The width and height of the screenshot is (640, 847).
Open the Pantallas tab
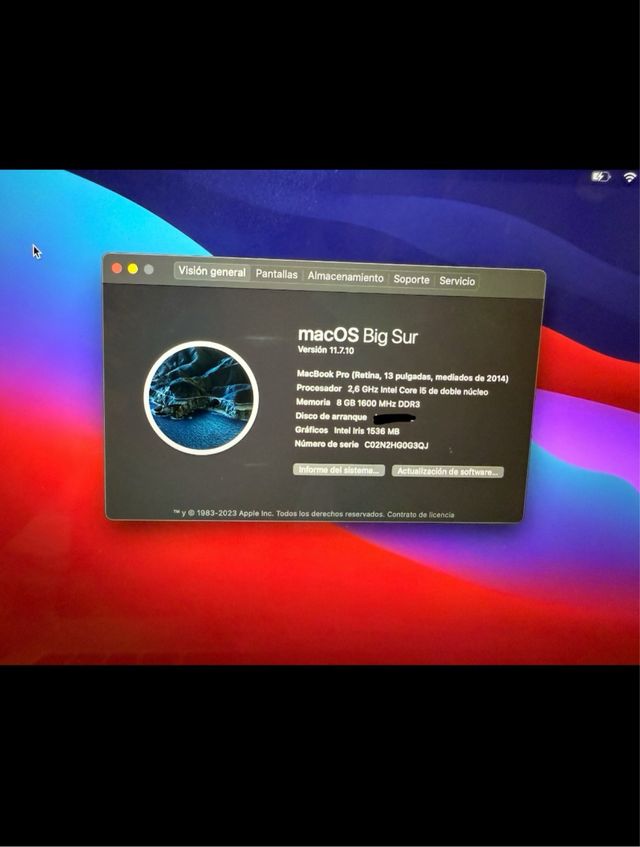277,274
